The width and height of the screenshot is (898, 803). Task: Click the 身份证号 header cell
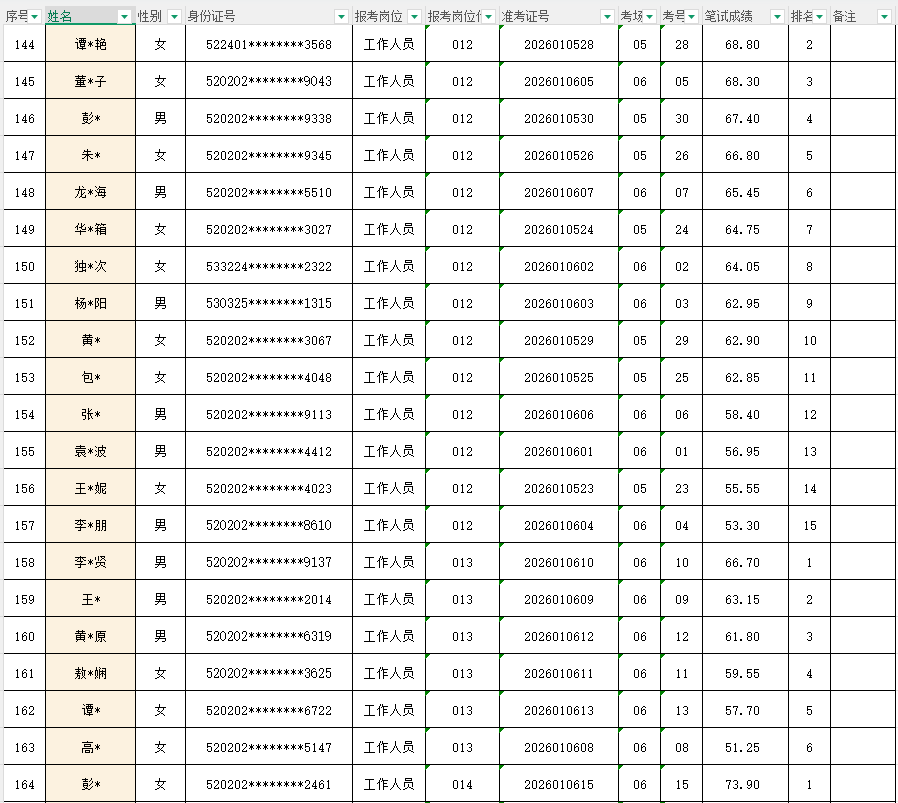coord(269,17)
